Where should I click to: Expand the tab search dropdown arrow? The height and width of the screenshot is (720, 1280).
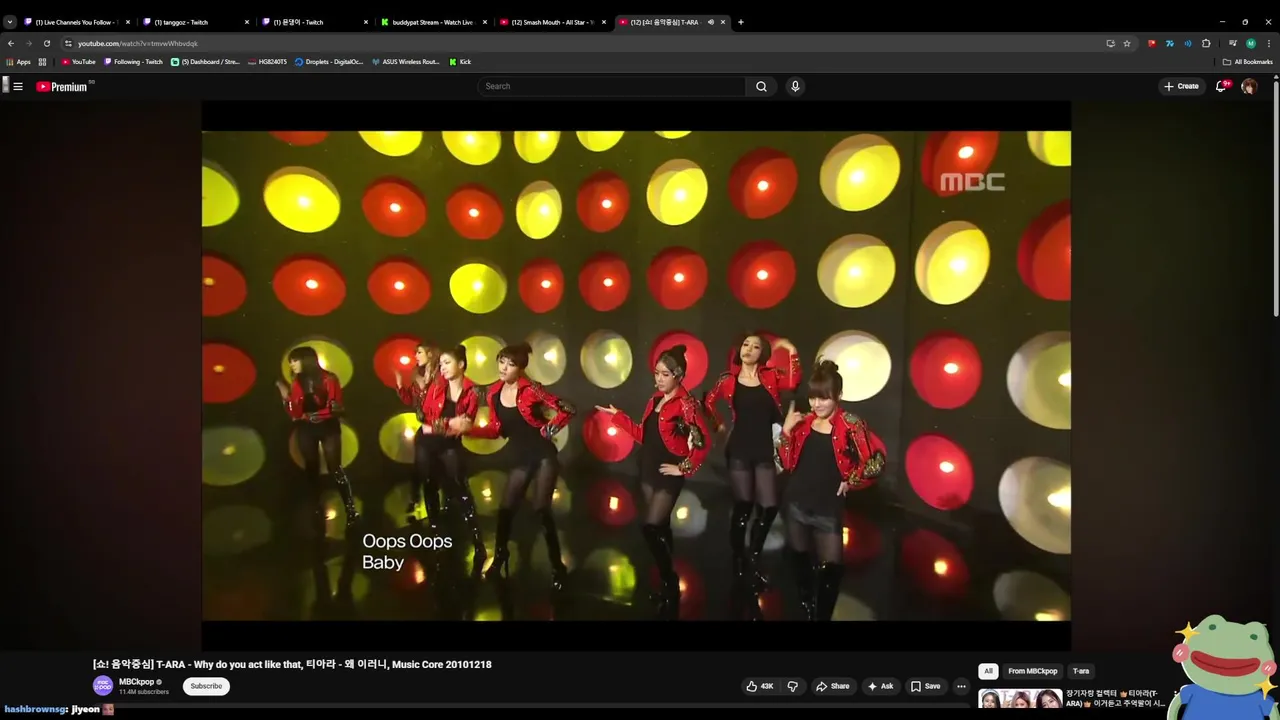point(10,22)
